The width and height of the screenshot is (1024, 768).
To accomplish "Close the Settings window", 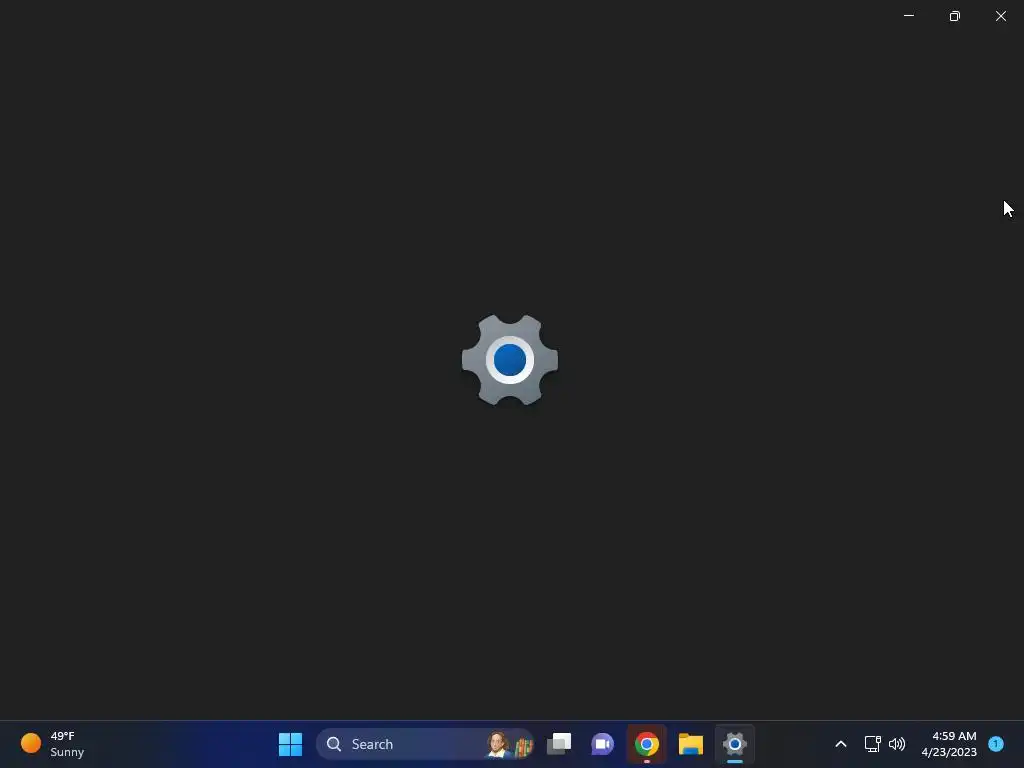I will pos(1000,16).
